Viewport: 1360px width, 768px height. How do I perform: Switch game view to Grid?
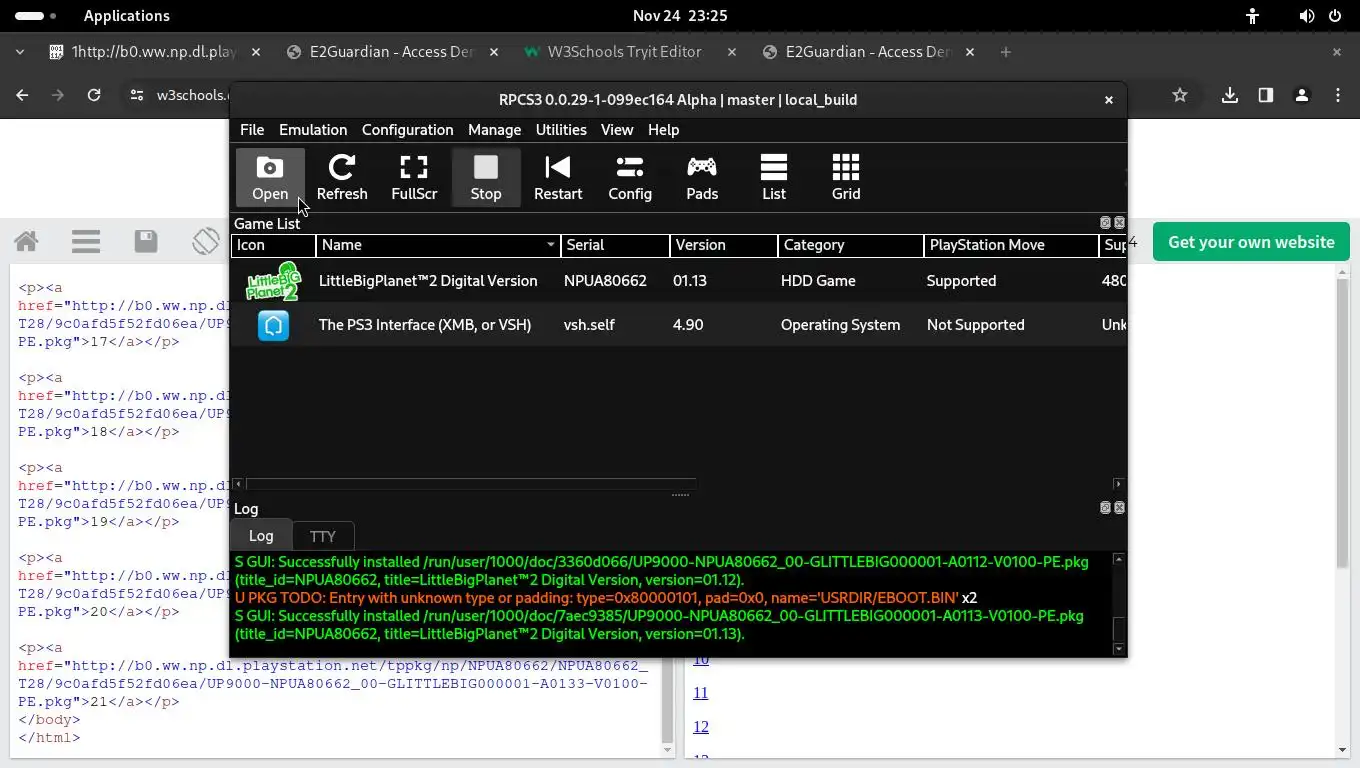pyautogui.click(x=846, y=178)
